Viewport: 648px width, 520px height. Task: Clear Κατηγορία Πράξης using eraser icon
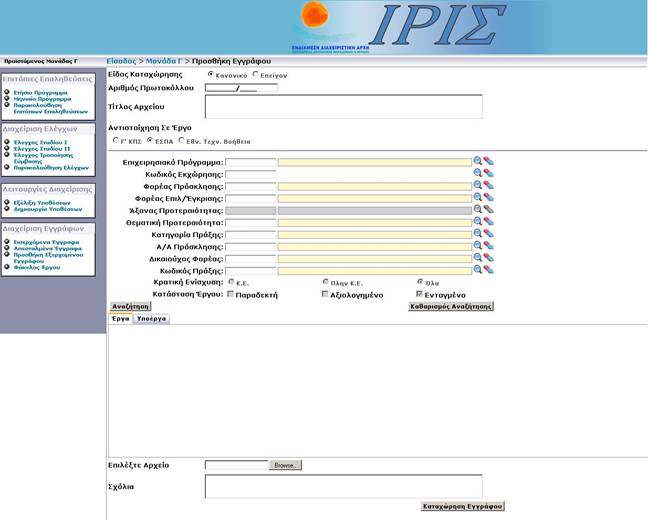pyautogui.click(x=488, y=234)
